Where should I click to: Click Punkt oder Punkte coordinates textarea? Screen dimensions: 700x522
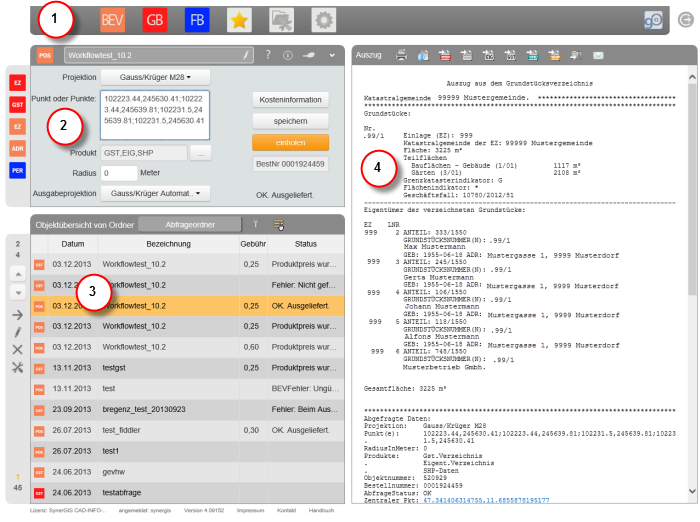pos(155,115)
